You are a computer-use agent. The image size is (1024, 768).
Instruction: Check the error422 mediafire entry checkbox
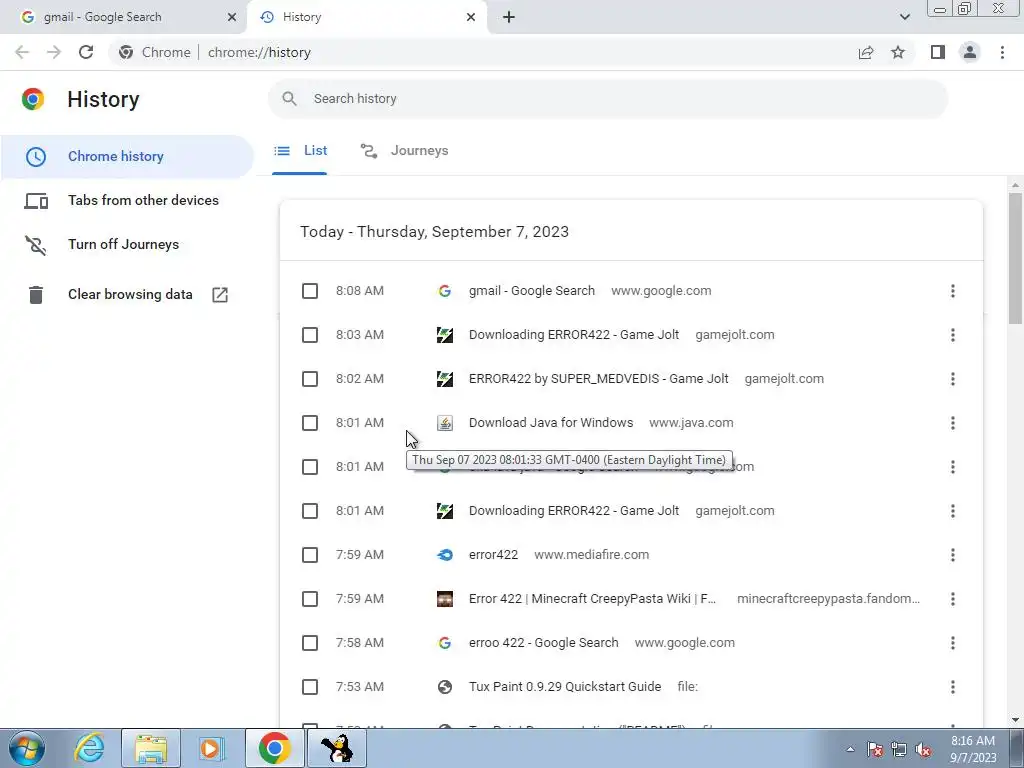point(310,555)
